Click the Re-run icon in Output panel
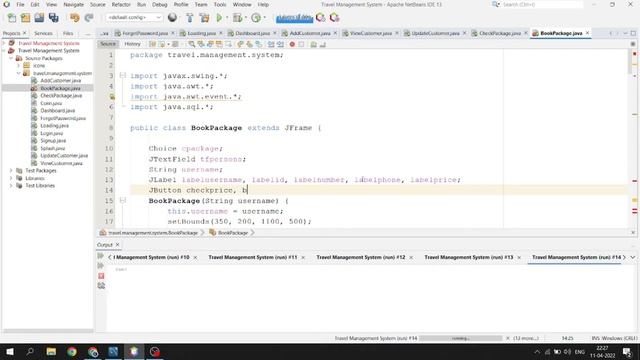The image size is (640, 360). point(100,256)
